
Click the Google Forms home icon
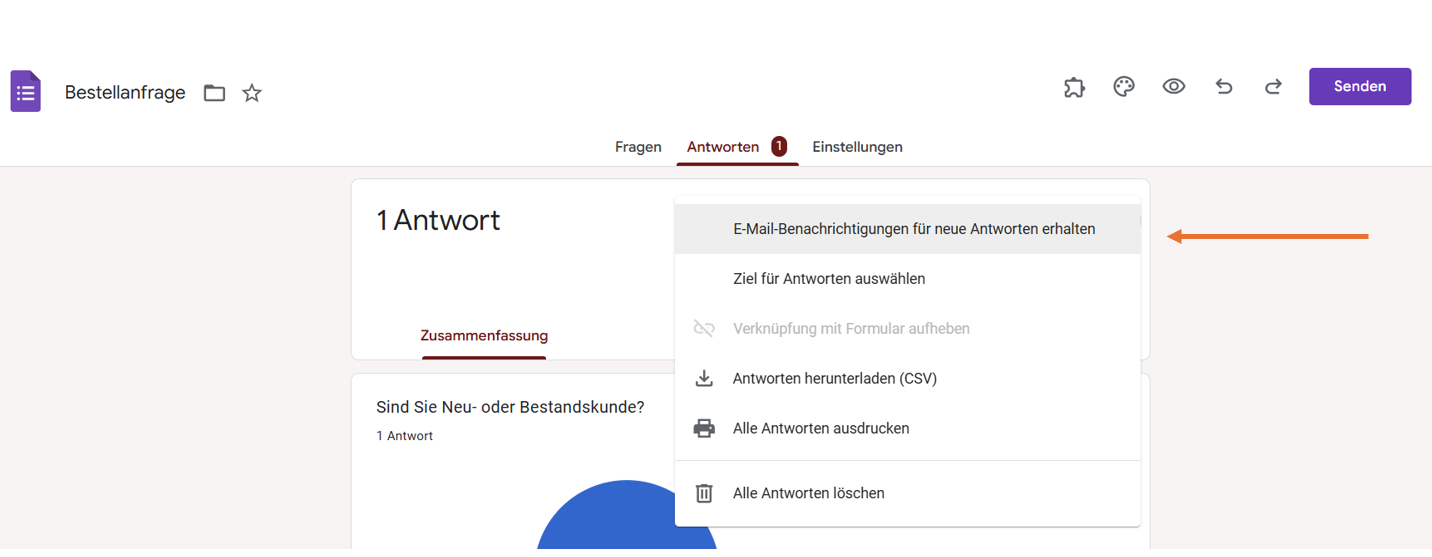pyautogui.click(x=26, y=92)
